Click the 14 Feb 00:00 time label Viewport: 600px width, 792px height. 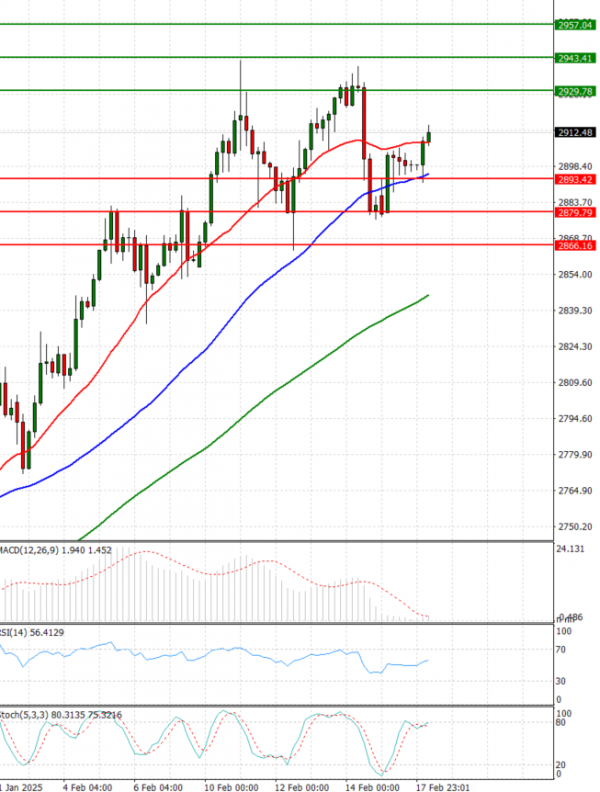[372, 787]
